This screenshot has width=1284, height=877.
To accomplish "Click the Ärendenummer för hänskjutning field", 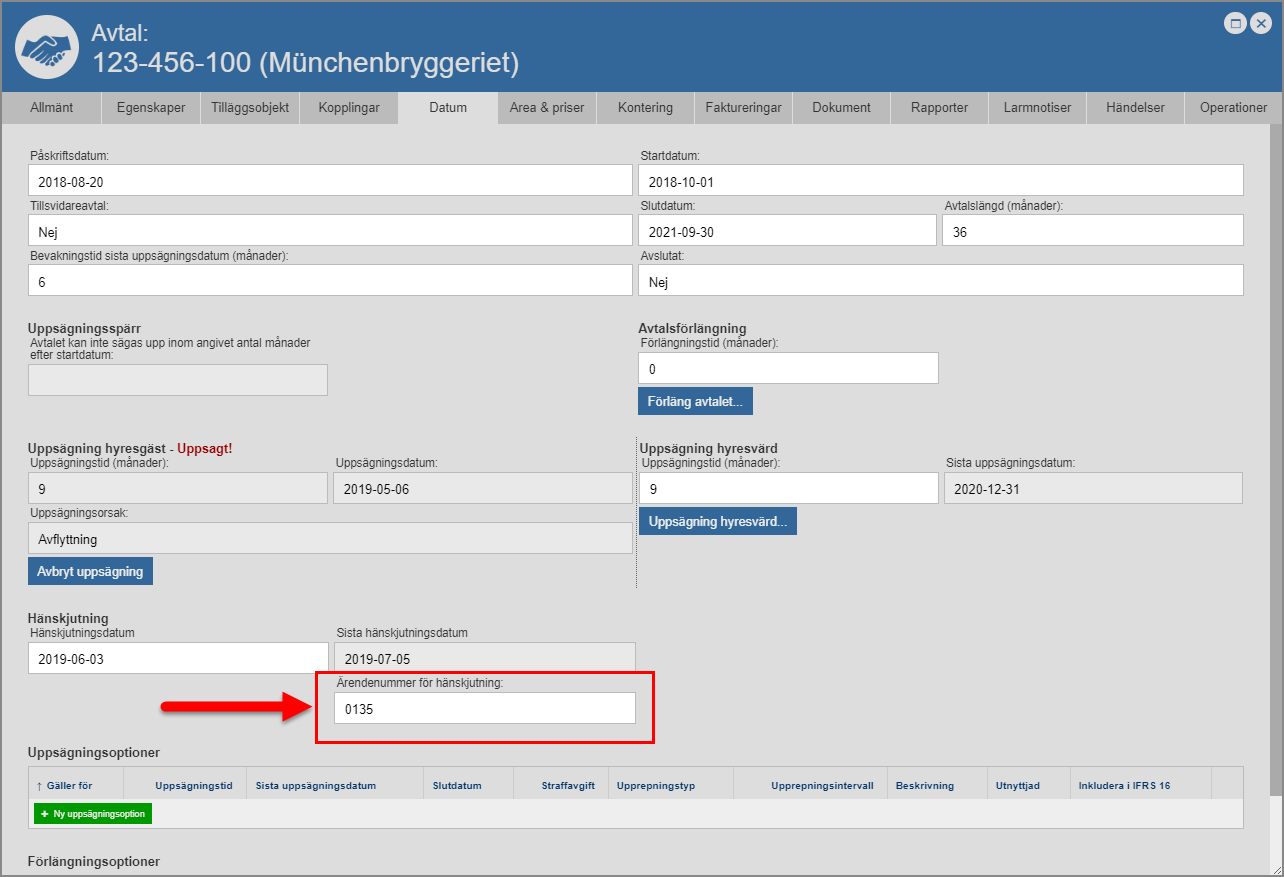I will tap(485, 708).
